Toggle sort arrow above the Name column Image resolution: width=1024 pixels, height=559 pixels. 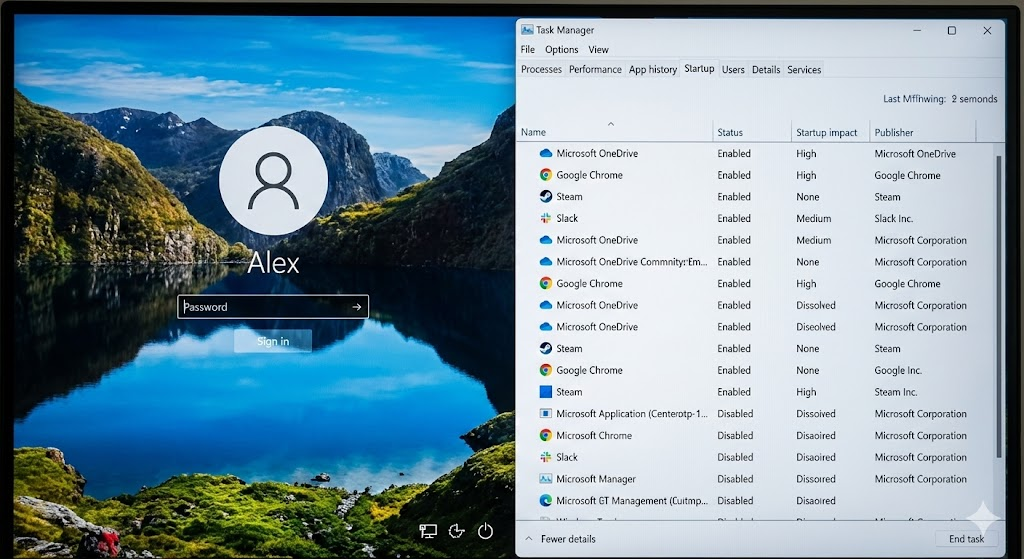[x=611, y=123]
